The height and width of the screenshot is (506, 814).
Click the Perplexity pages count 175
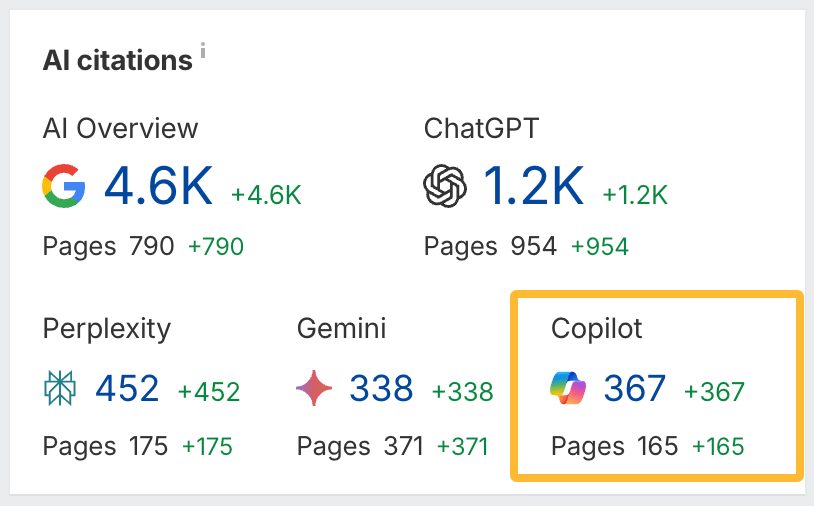pyautogui.click(x=148, y=445)
